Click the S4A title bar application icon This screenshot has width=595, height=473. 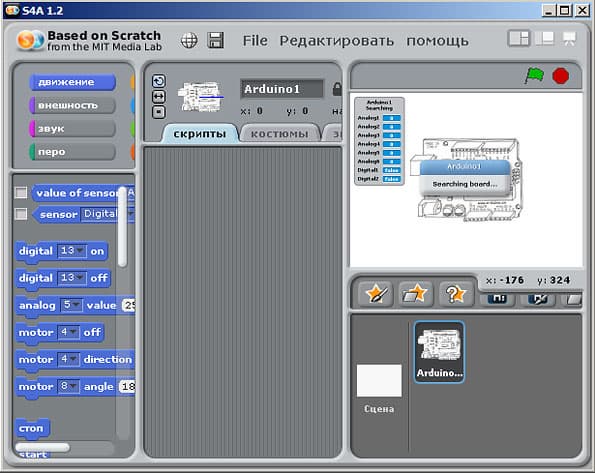(x=13, y=10)
